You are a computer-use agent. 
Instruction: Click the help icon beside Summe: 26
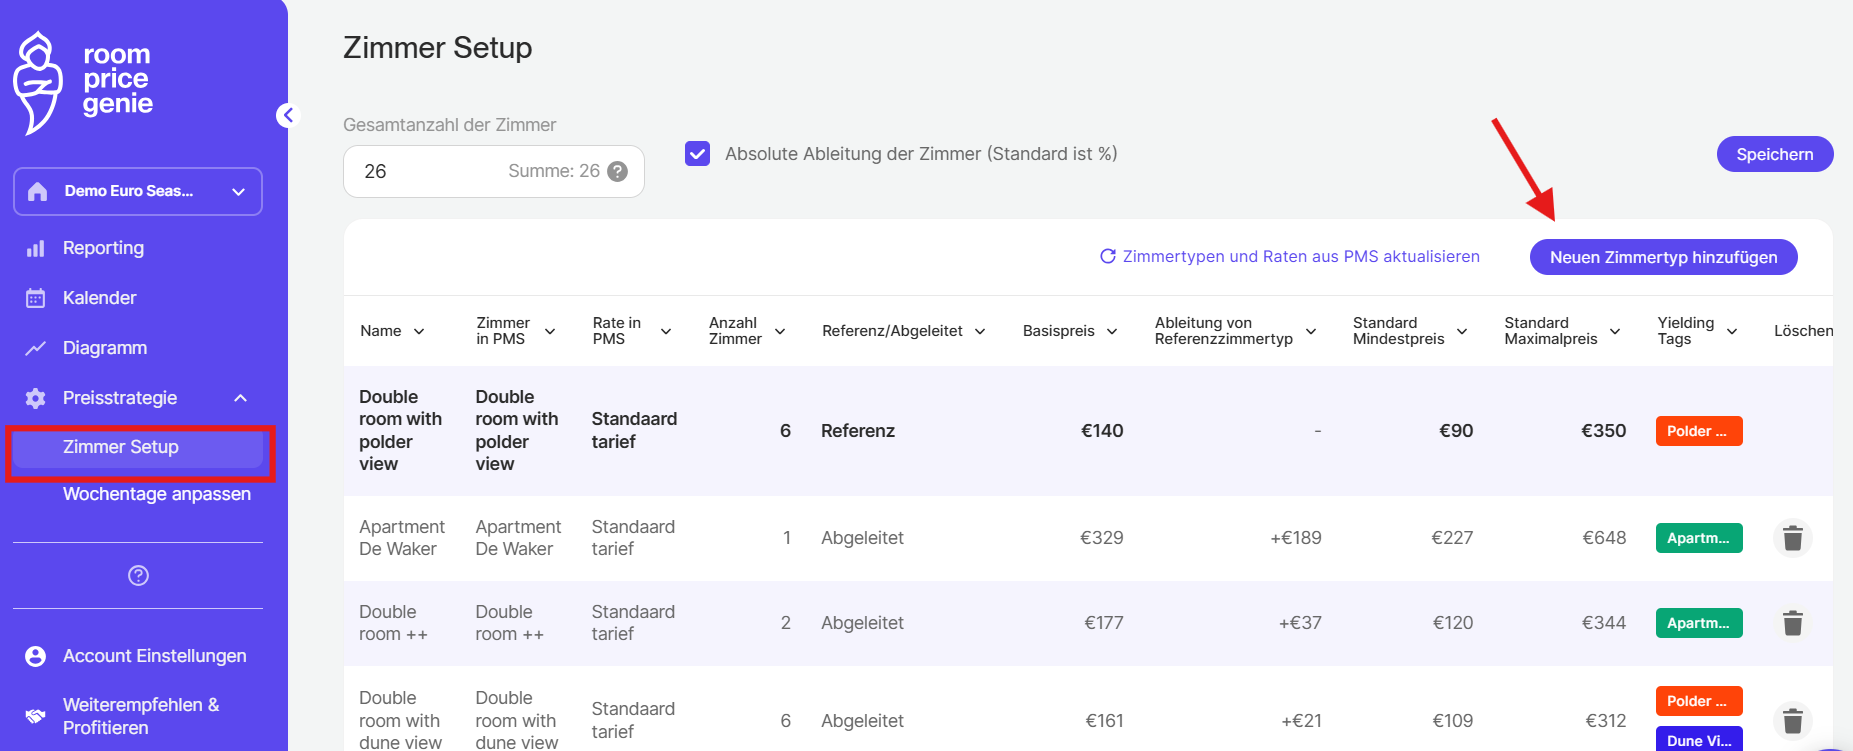tap(618, 172)
